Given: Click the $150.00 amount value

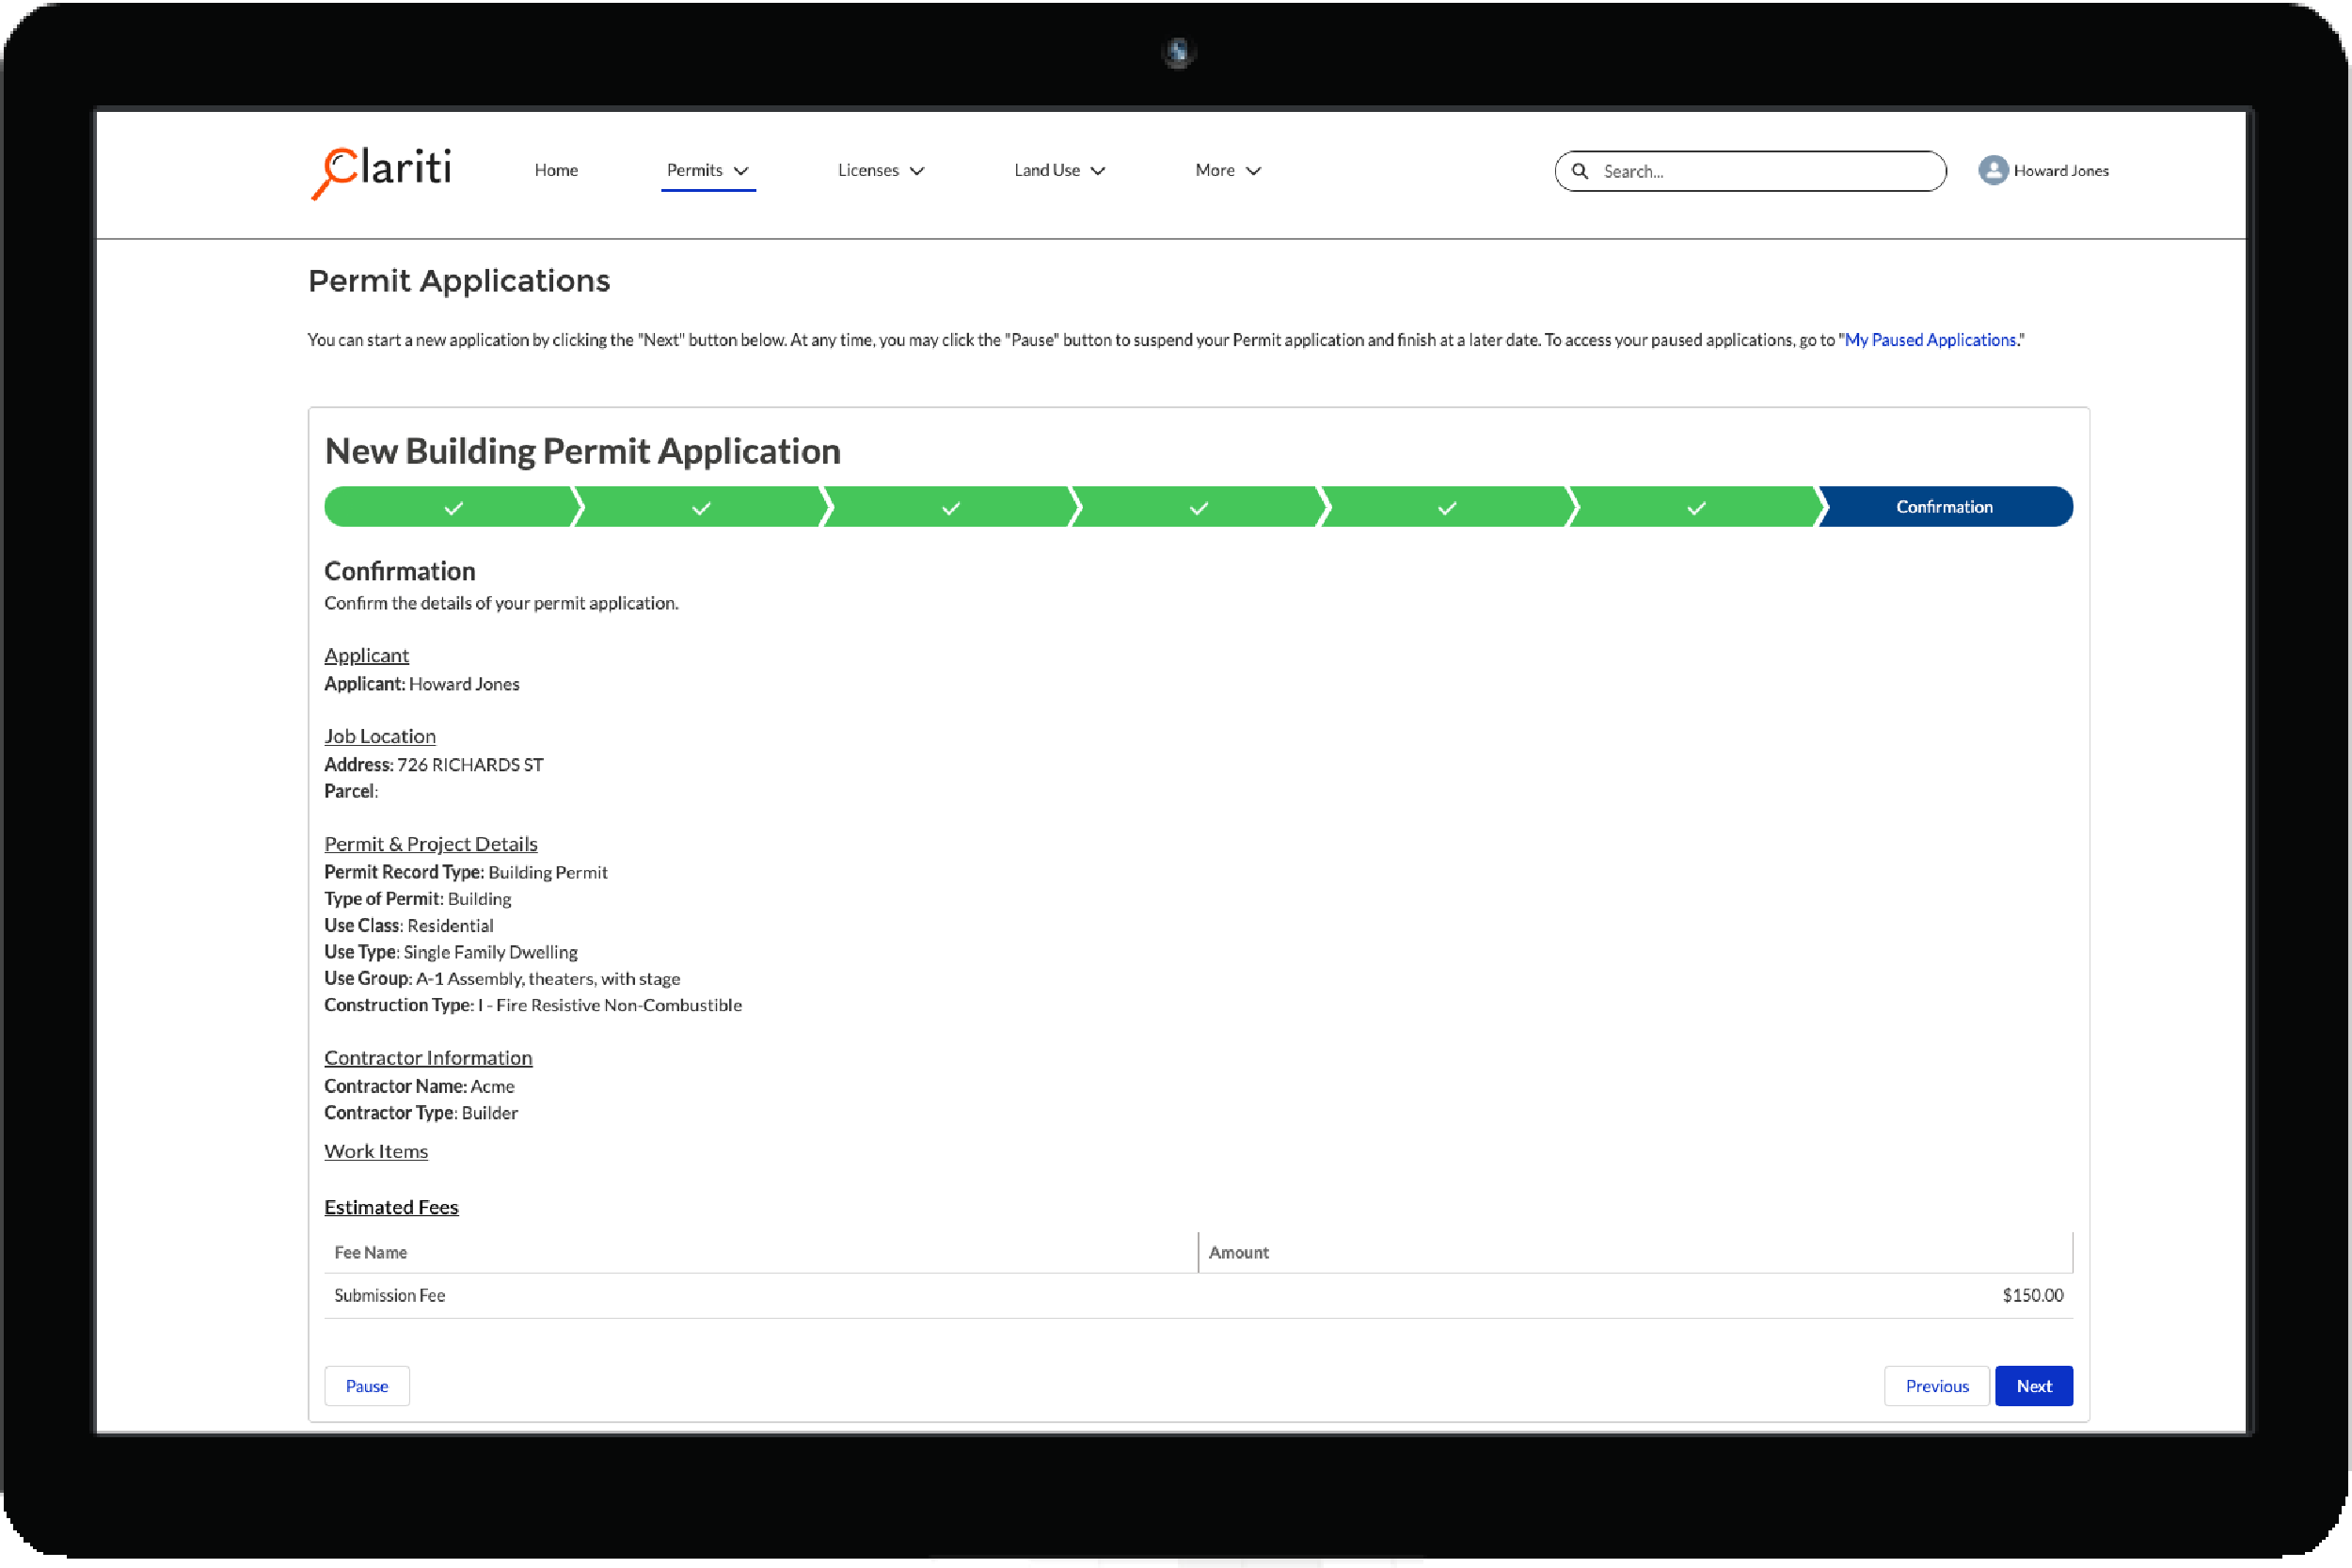Looking at the screenshot, I should (2033, 1296).
